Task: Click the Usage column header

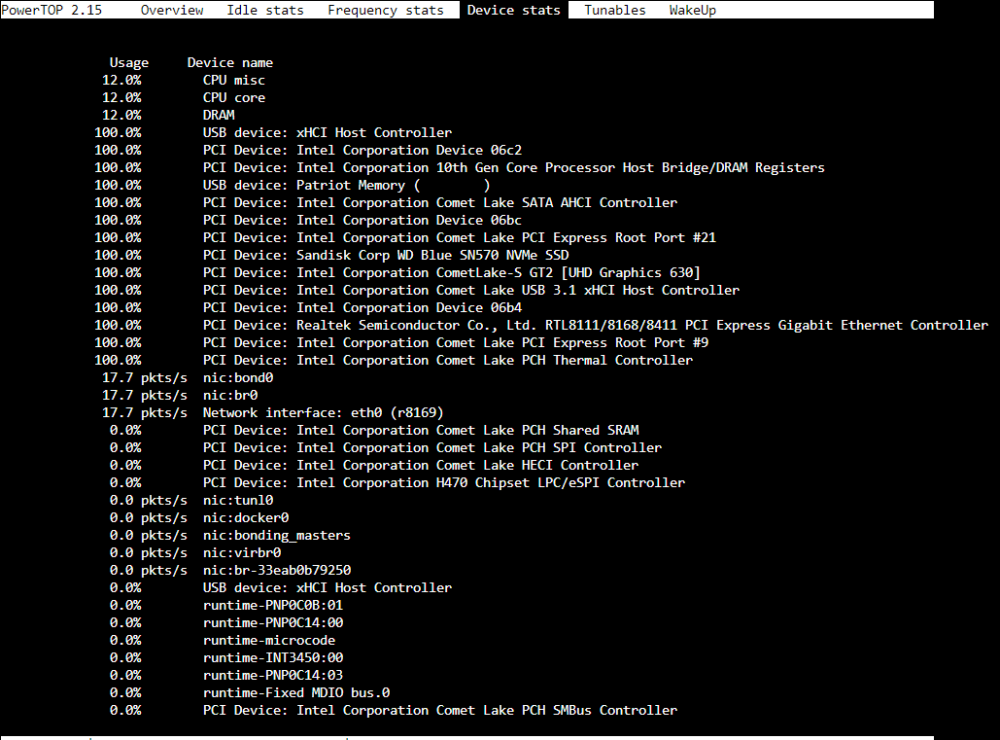Action: 129,63
